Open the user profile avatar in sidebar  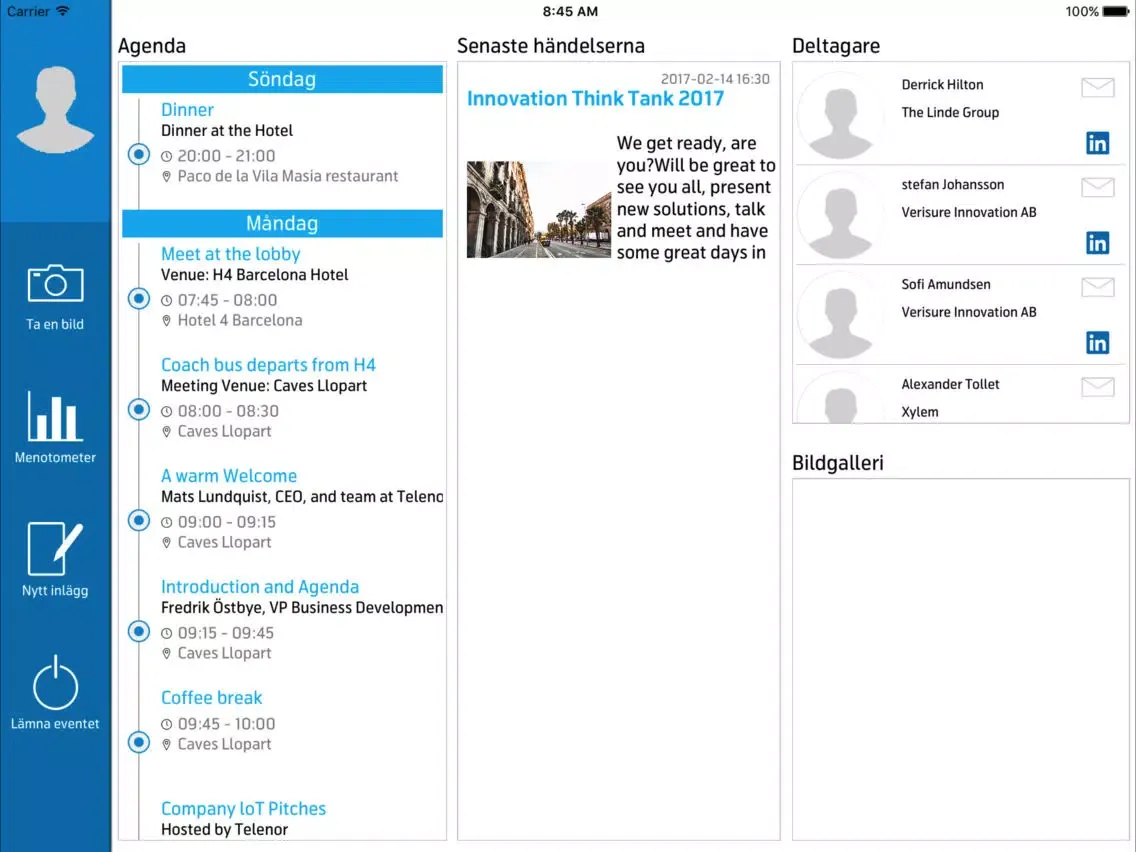click(55, 109)
